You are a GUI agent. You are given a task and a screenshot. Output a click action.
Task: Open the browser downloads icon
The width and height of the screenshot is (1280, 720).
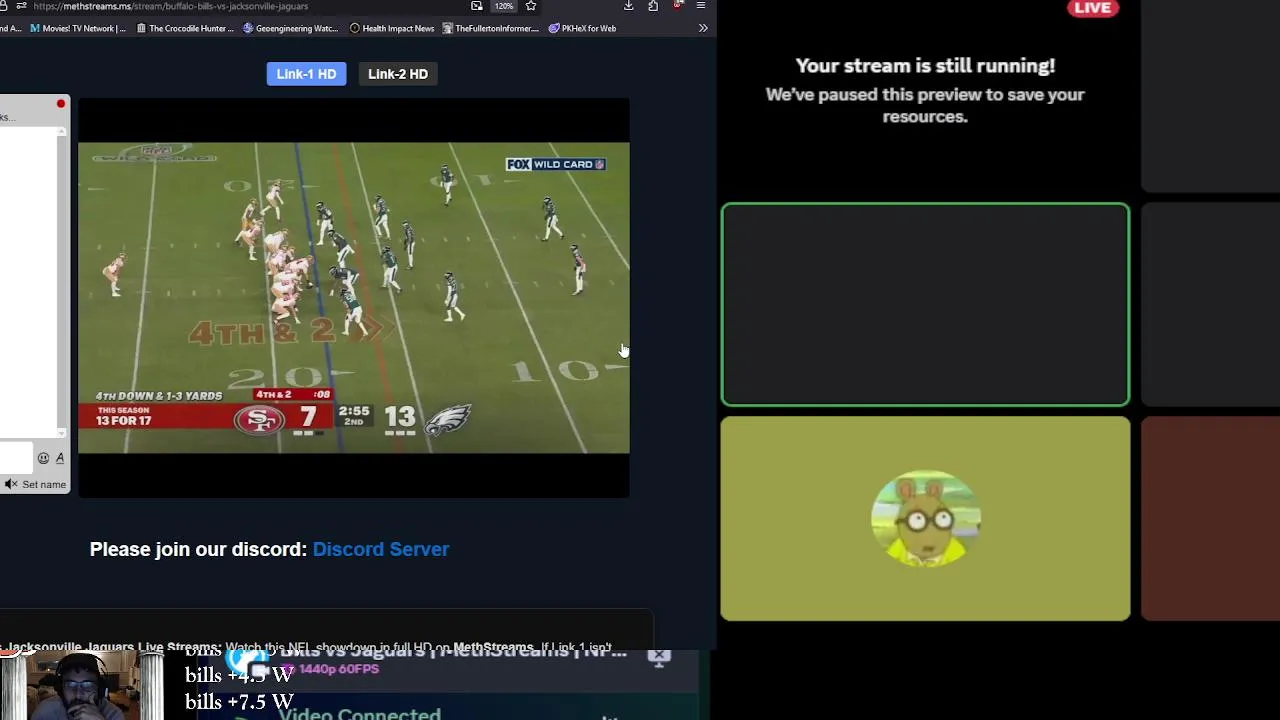(628, 6)
